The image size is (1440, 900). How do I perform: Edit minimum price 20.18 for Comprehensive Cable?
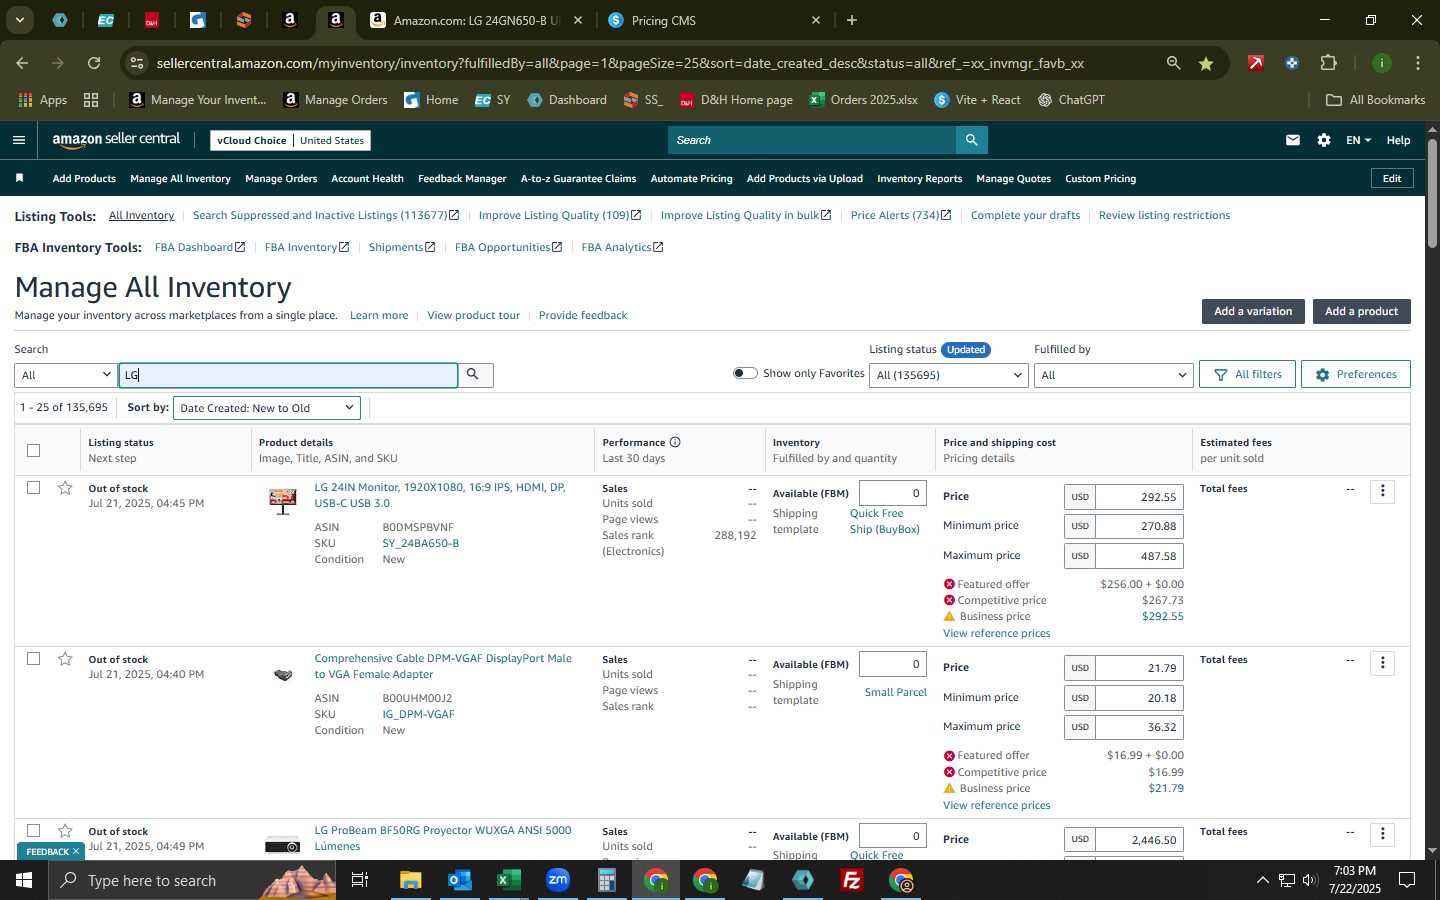point(1139,698)
